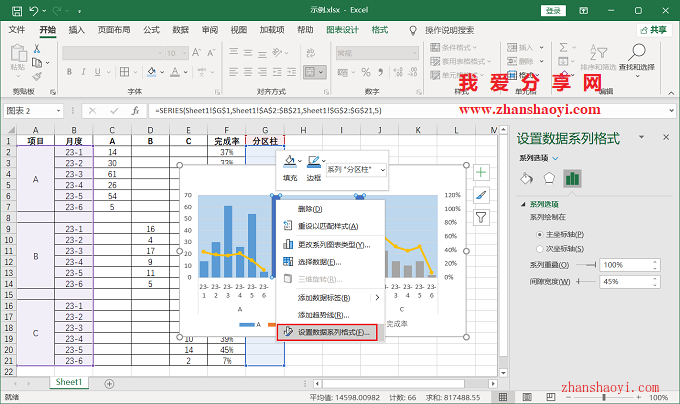Select the Cut scissors icon
Image resolution: width=680 pixels, height=404 pixels.
pos(37,49)
